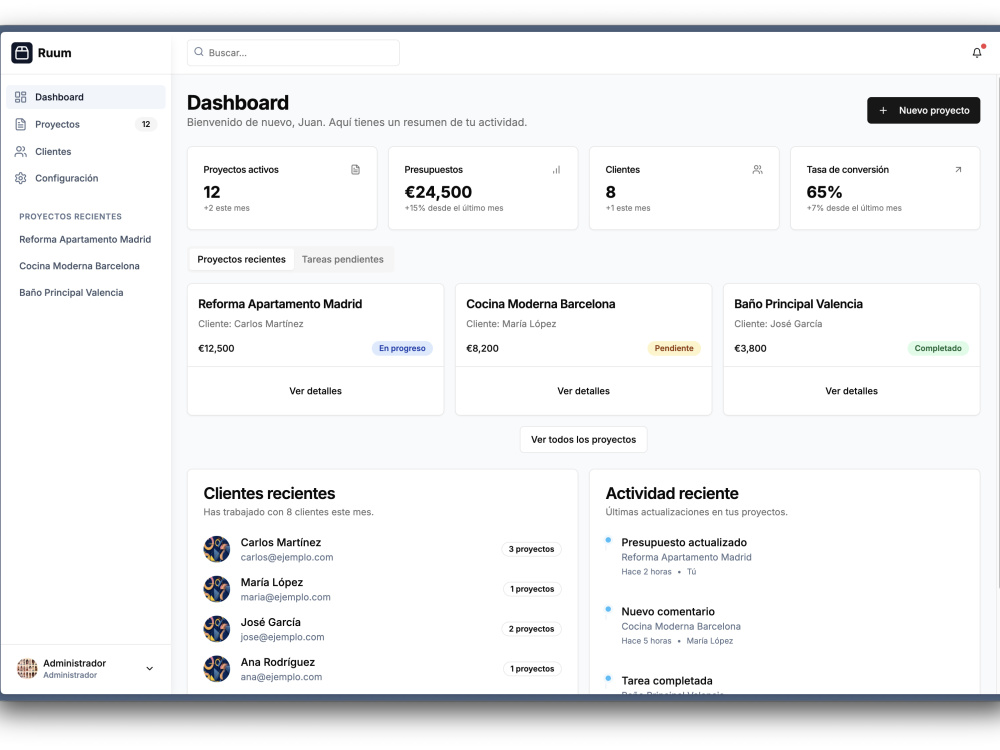The height and width of the screenshot is (750, 1000).
Task: Click the €24,500 Presupuestos value
Action: point(438,192)
